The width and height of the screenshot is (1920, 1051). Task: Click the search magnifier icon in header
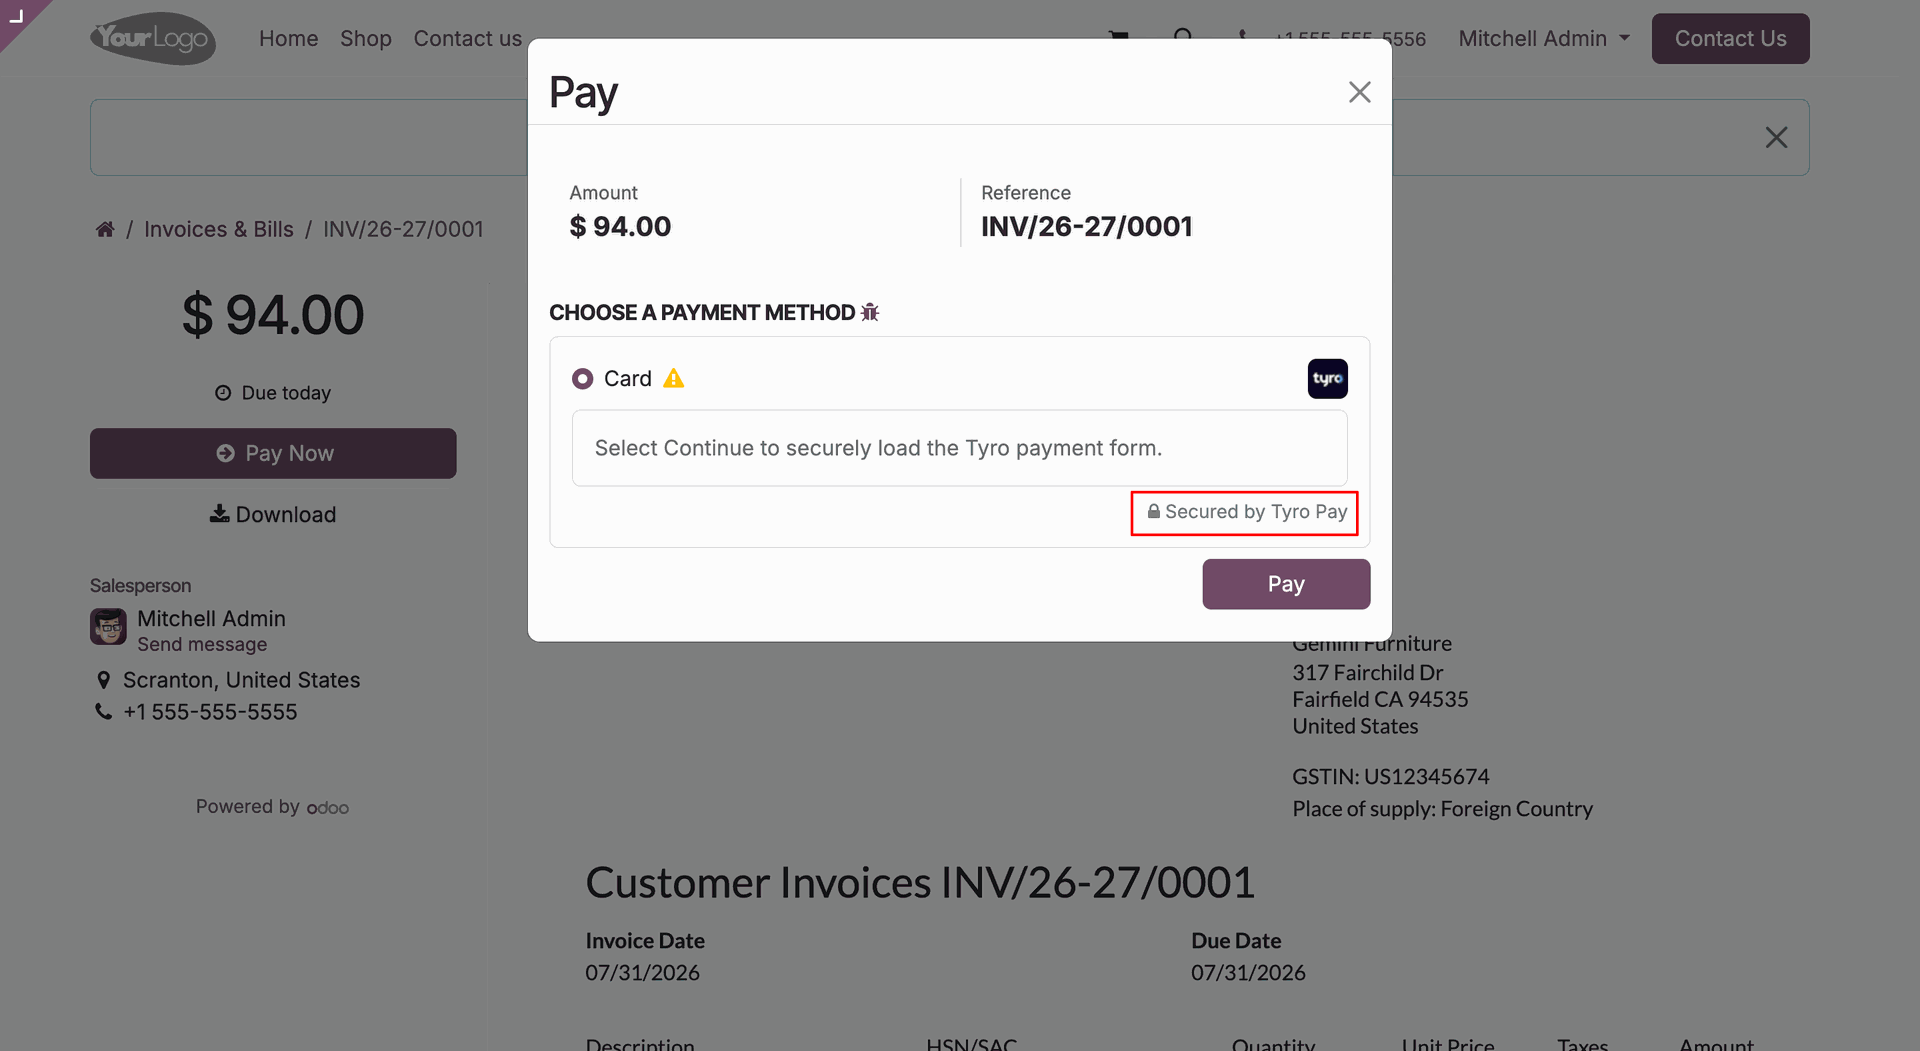pos(1183,36)
